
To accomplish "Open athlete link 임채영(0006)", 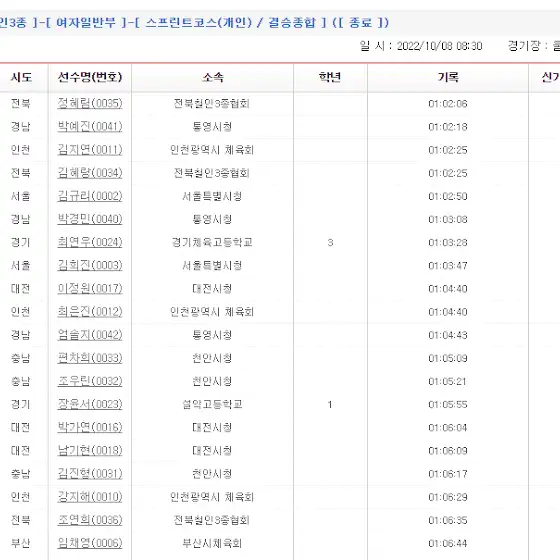I will pos(90,543).
